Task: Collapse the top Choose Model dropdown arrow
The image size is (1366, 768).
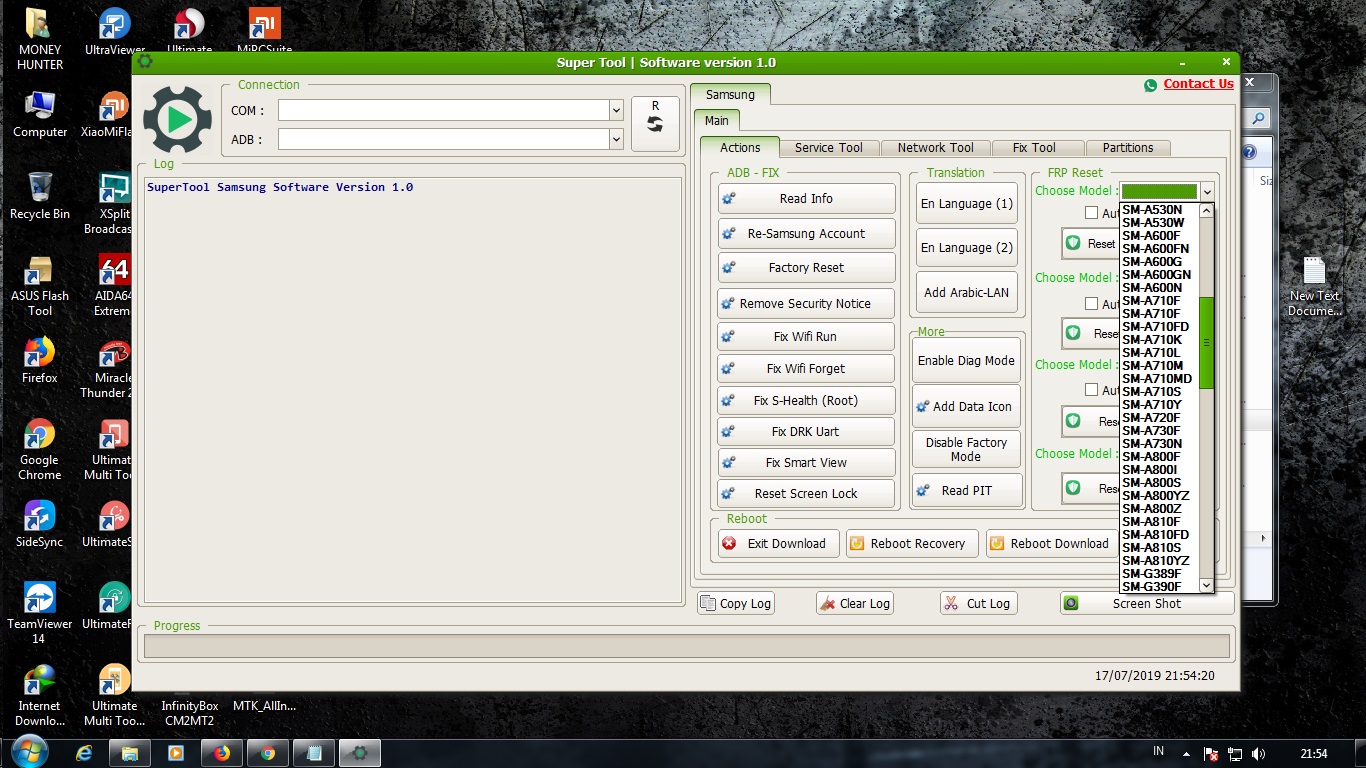Action: coord(1207,192)
